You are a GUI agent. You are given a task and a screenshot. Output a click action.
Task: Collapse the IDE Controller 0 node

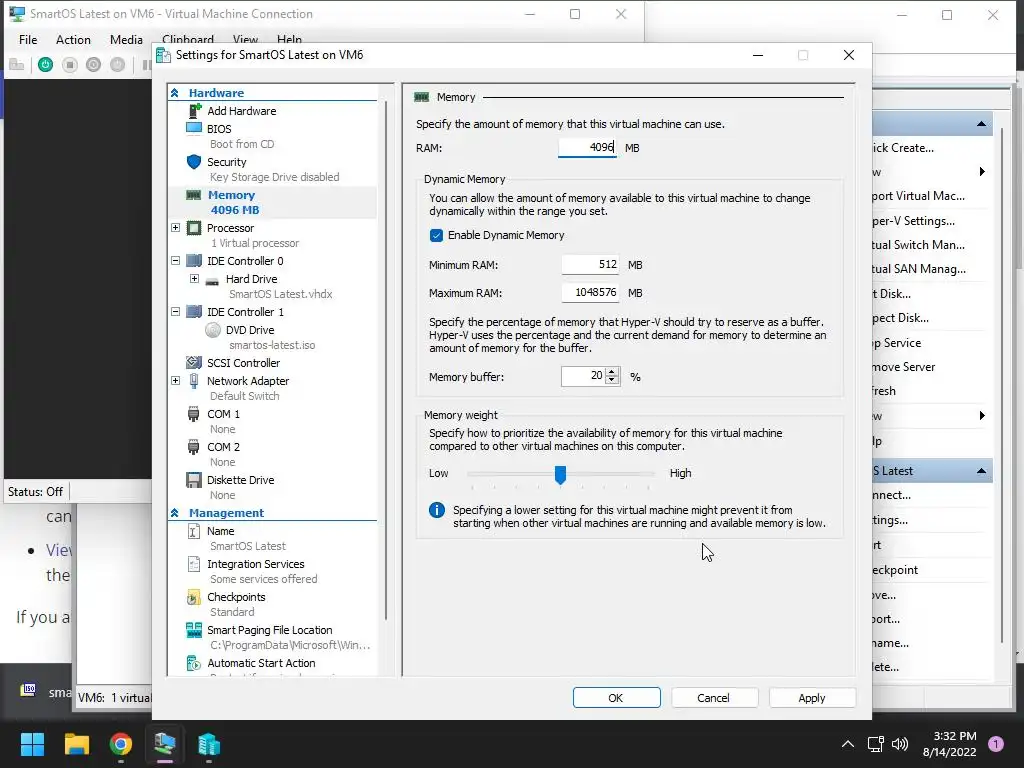[176, 261]
